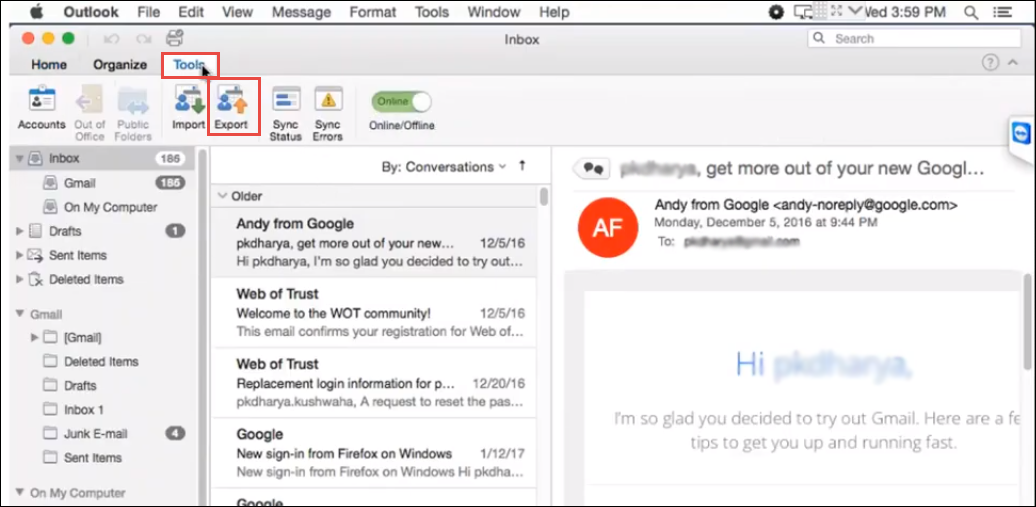
Task: Open Spotlight search in menu bar
Action: click(971, 12)
